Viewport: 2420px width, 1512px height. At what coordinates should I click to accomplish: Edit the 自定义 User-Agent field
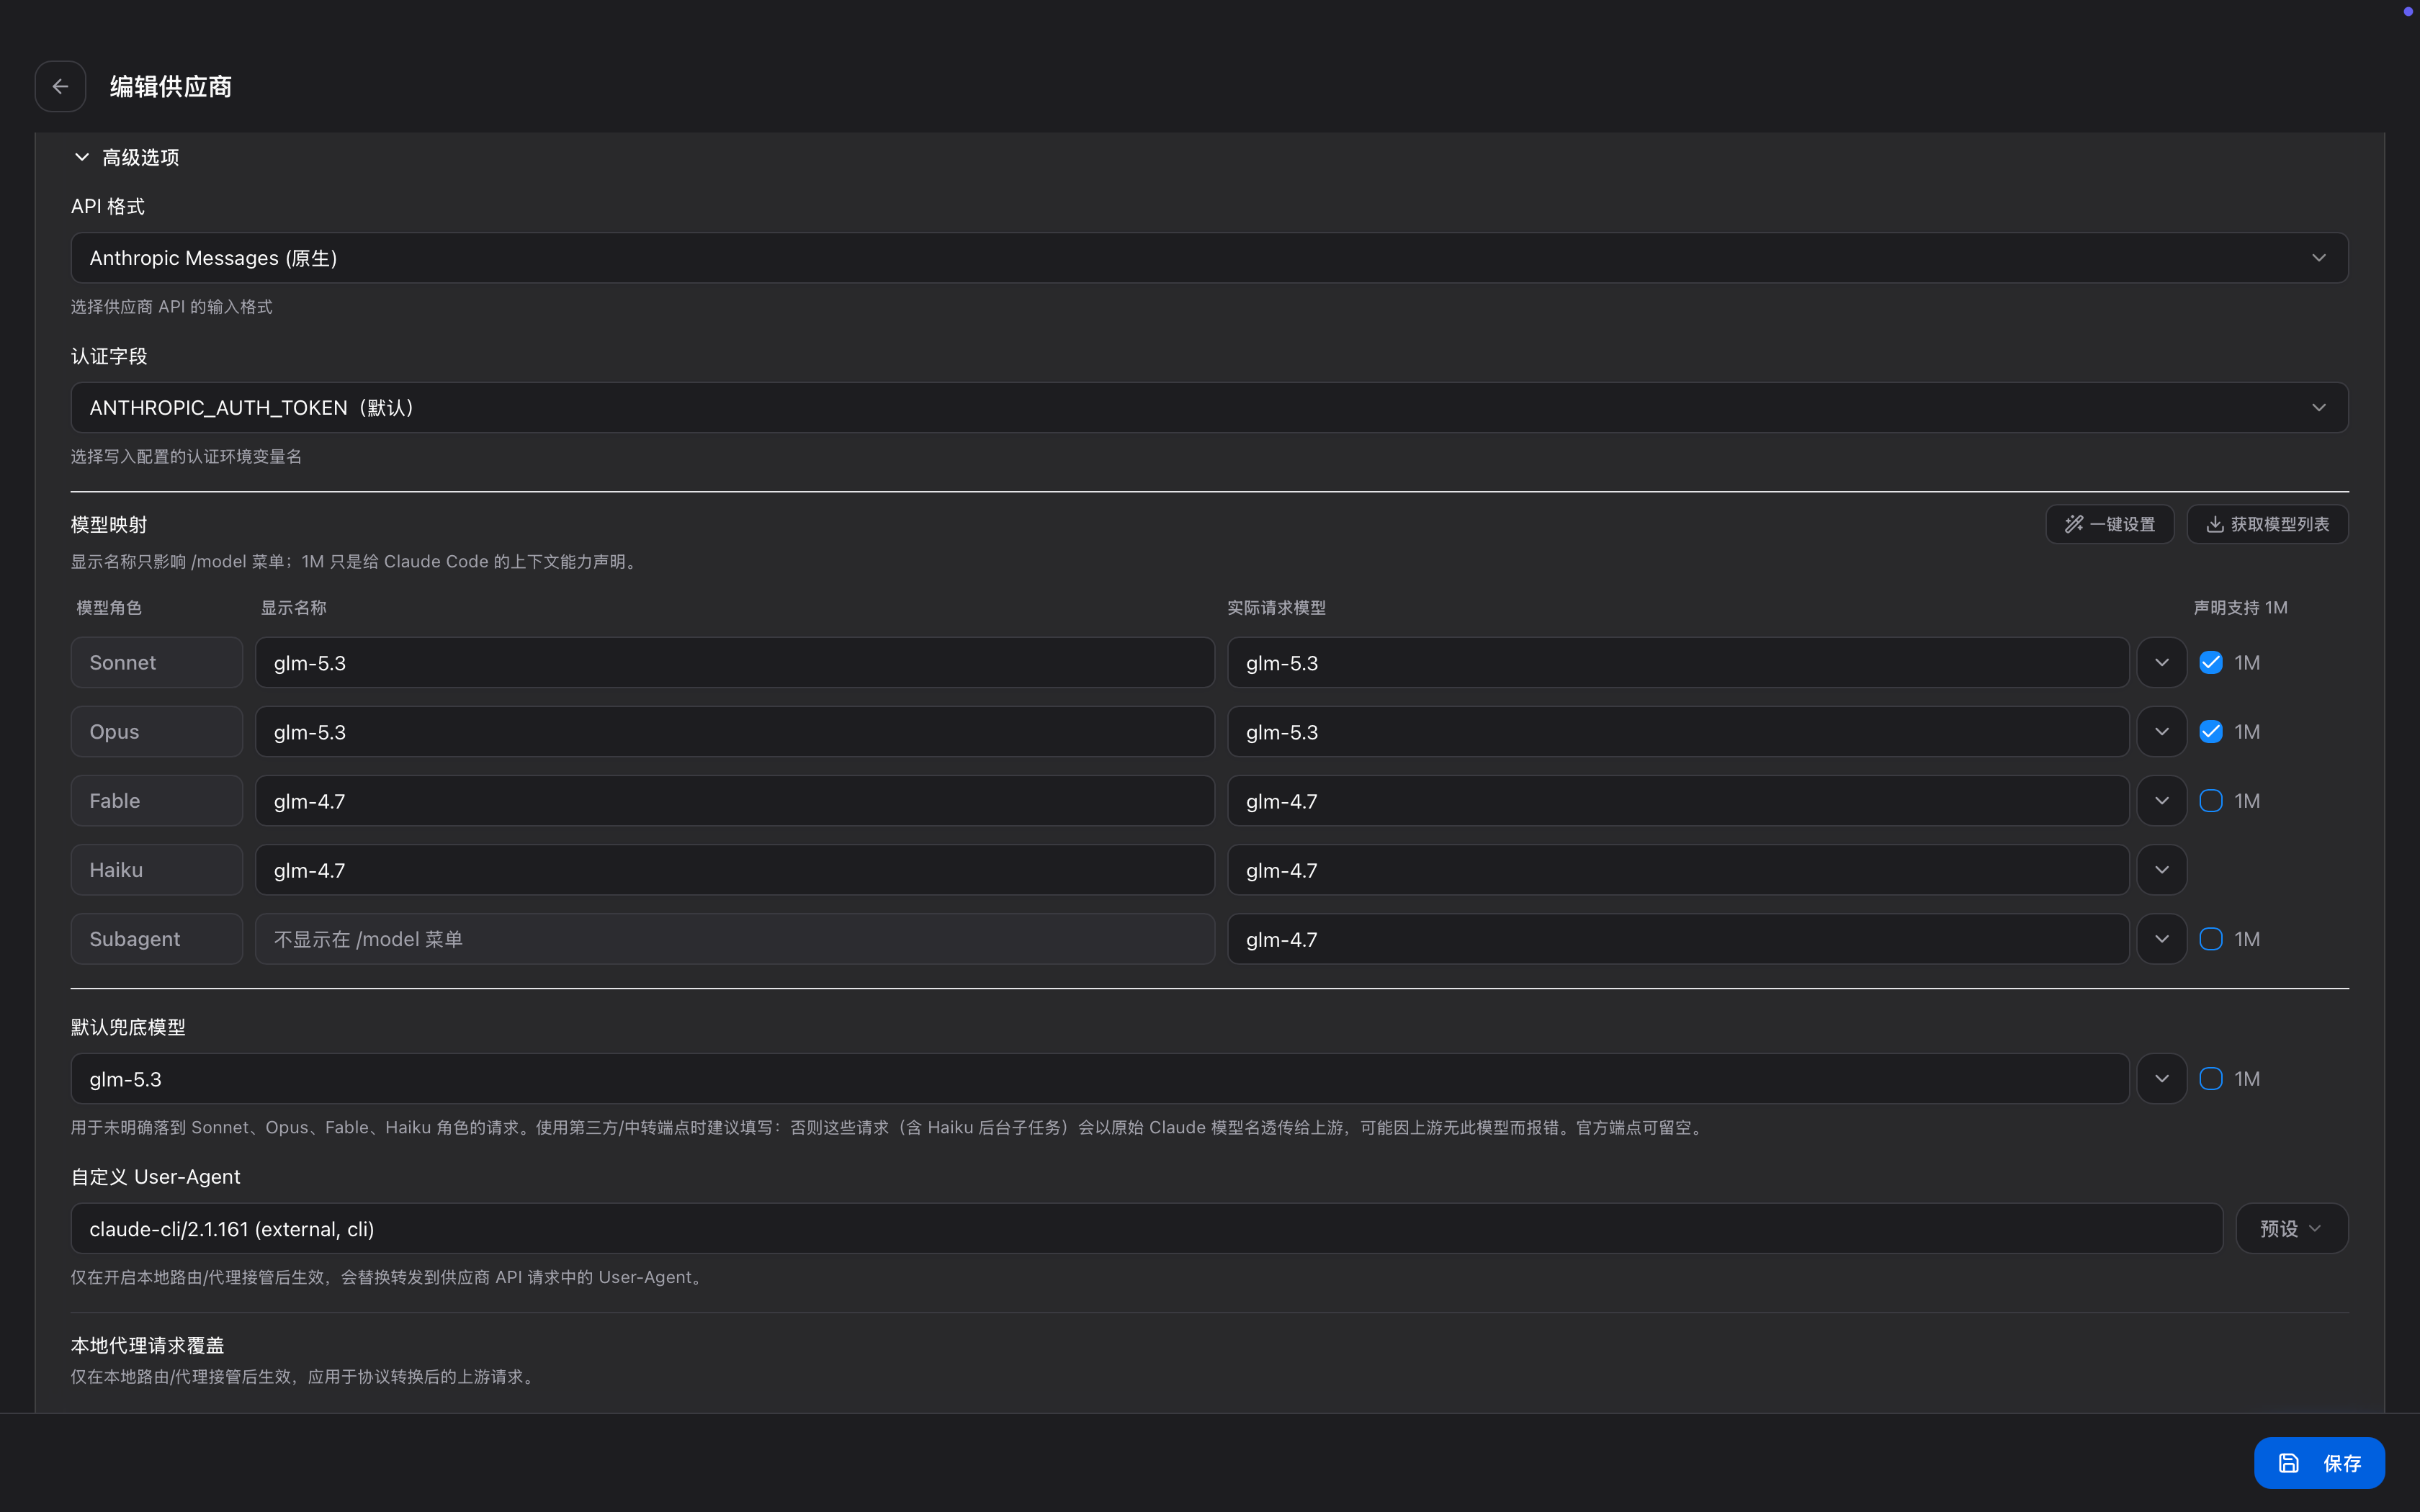click(1147, 1229)
